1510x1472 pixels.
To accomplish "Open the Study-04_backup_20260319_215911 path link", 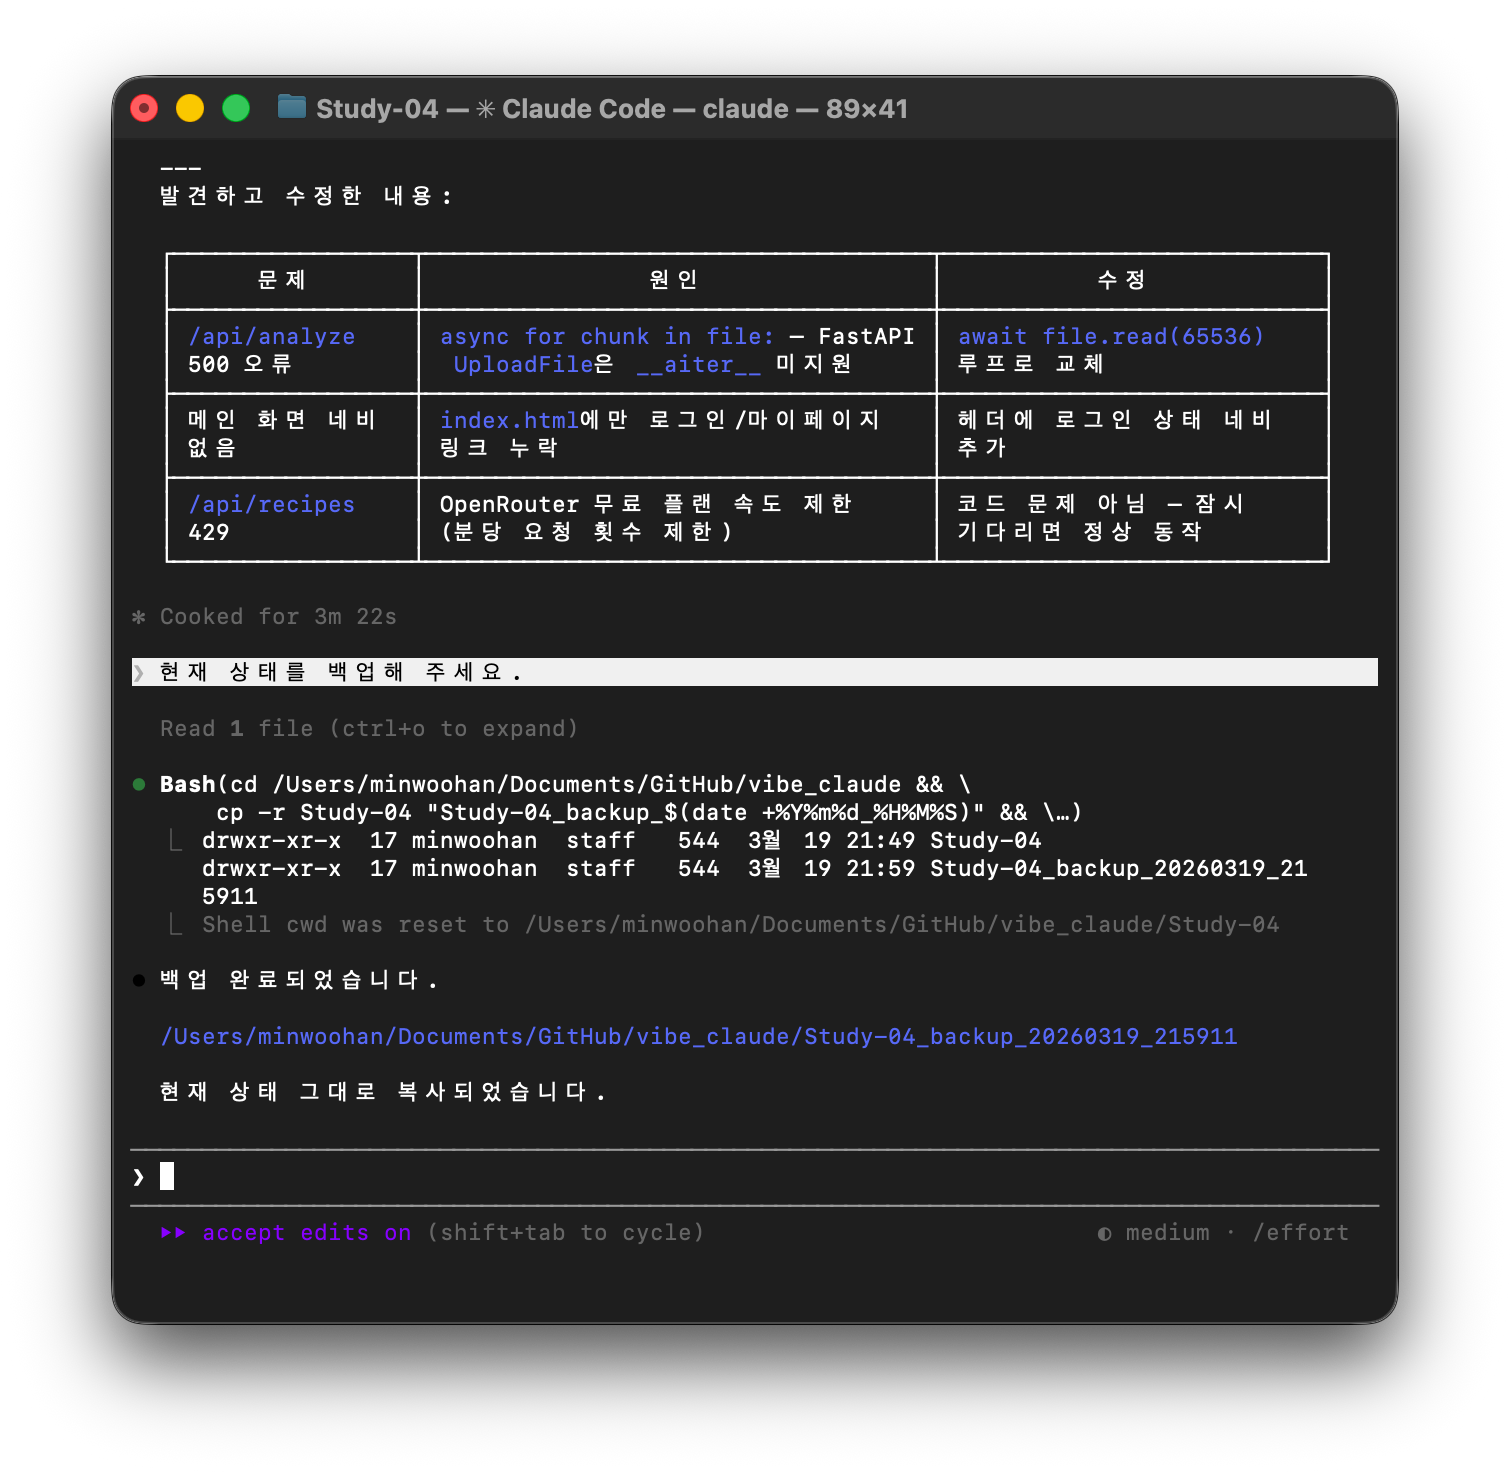I will click(x=699, y=1037).
